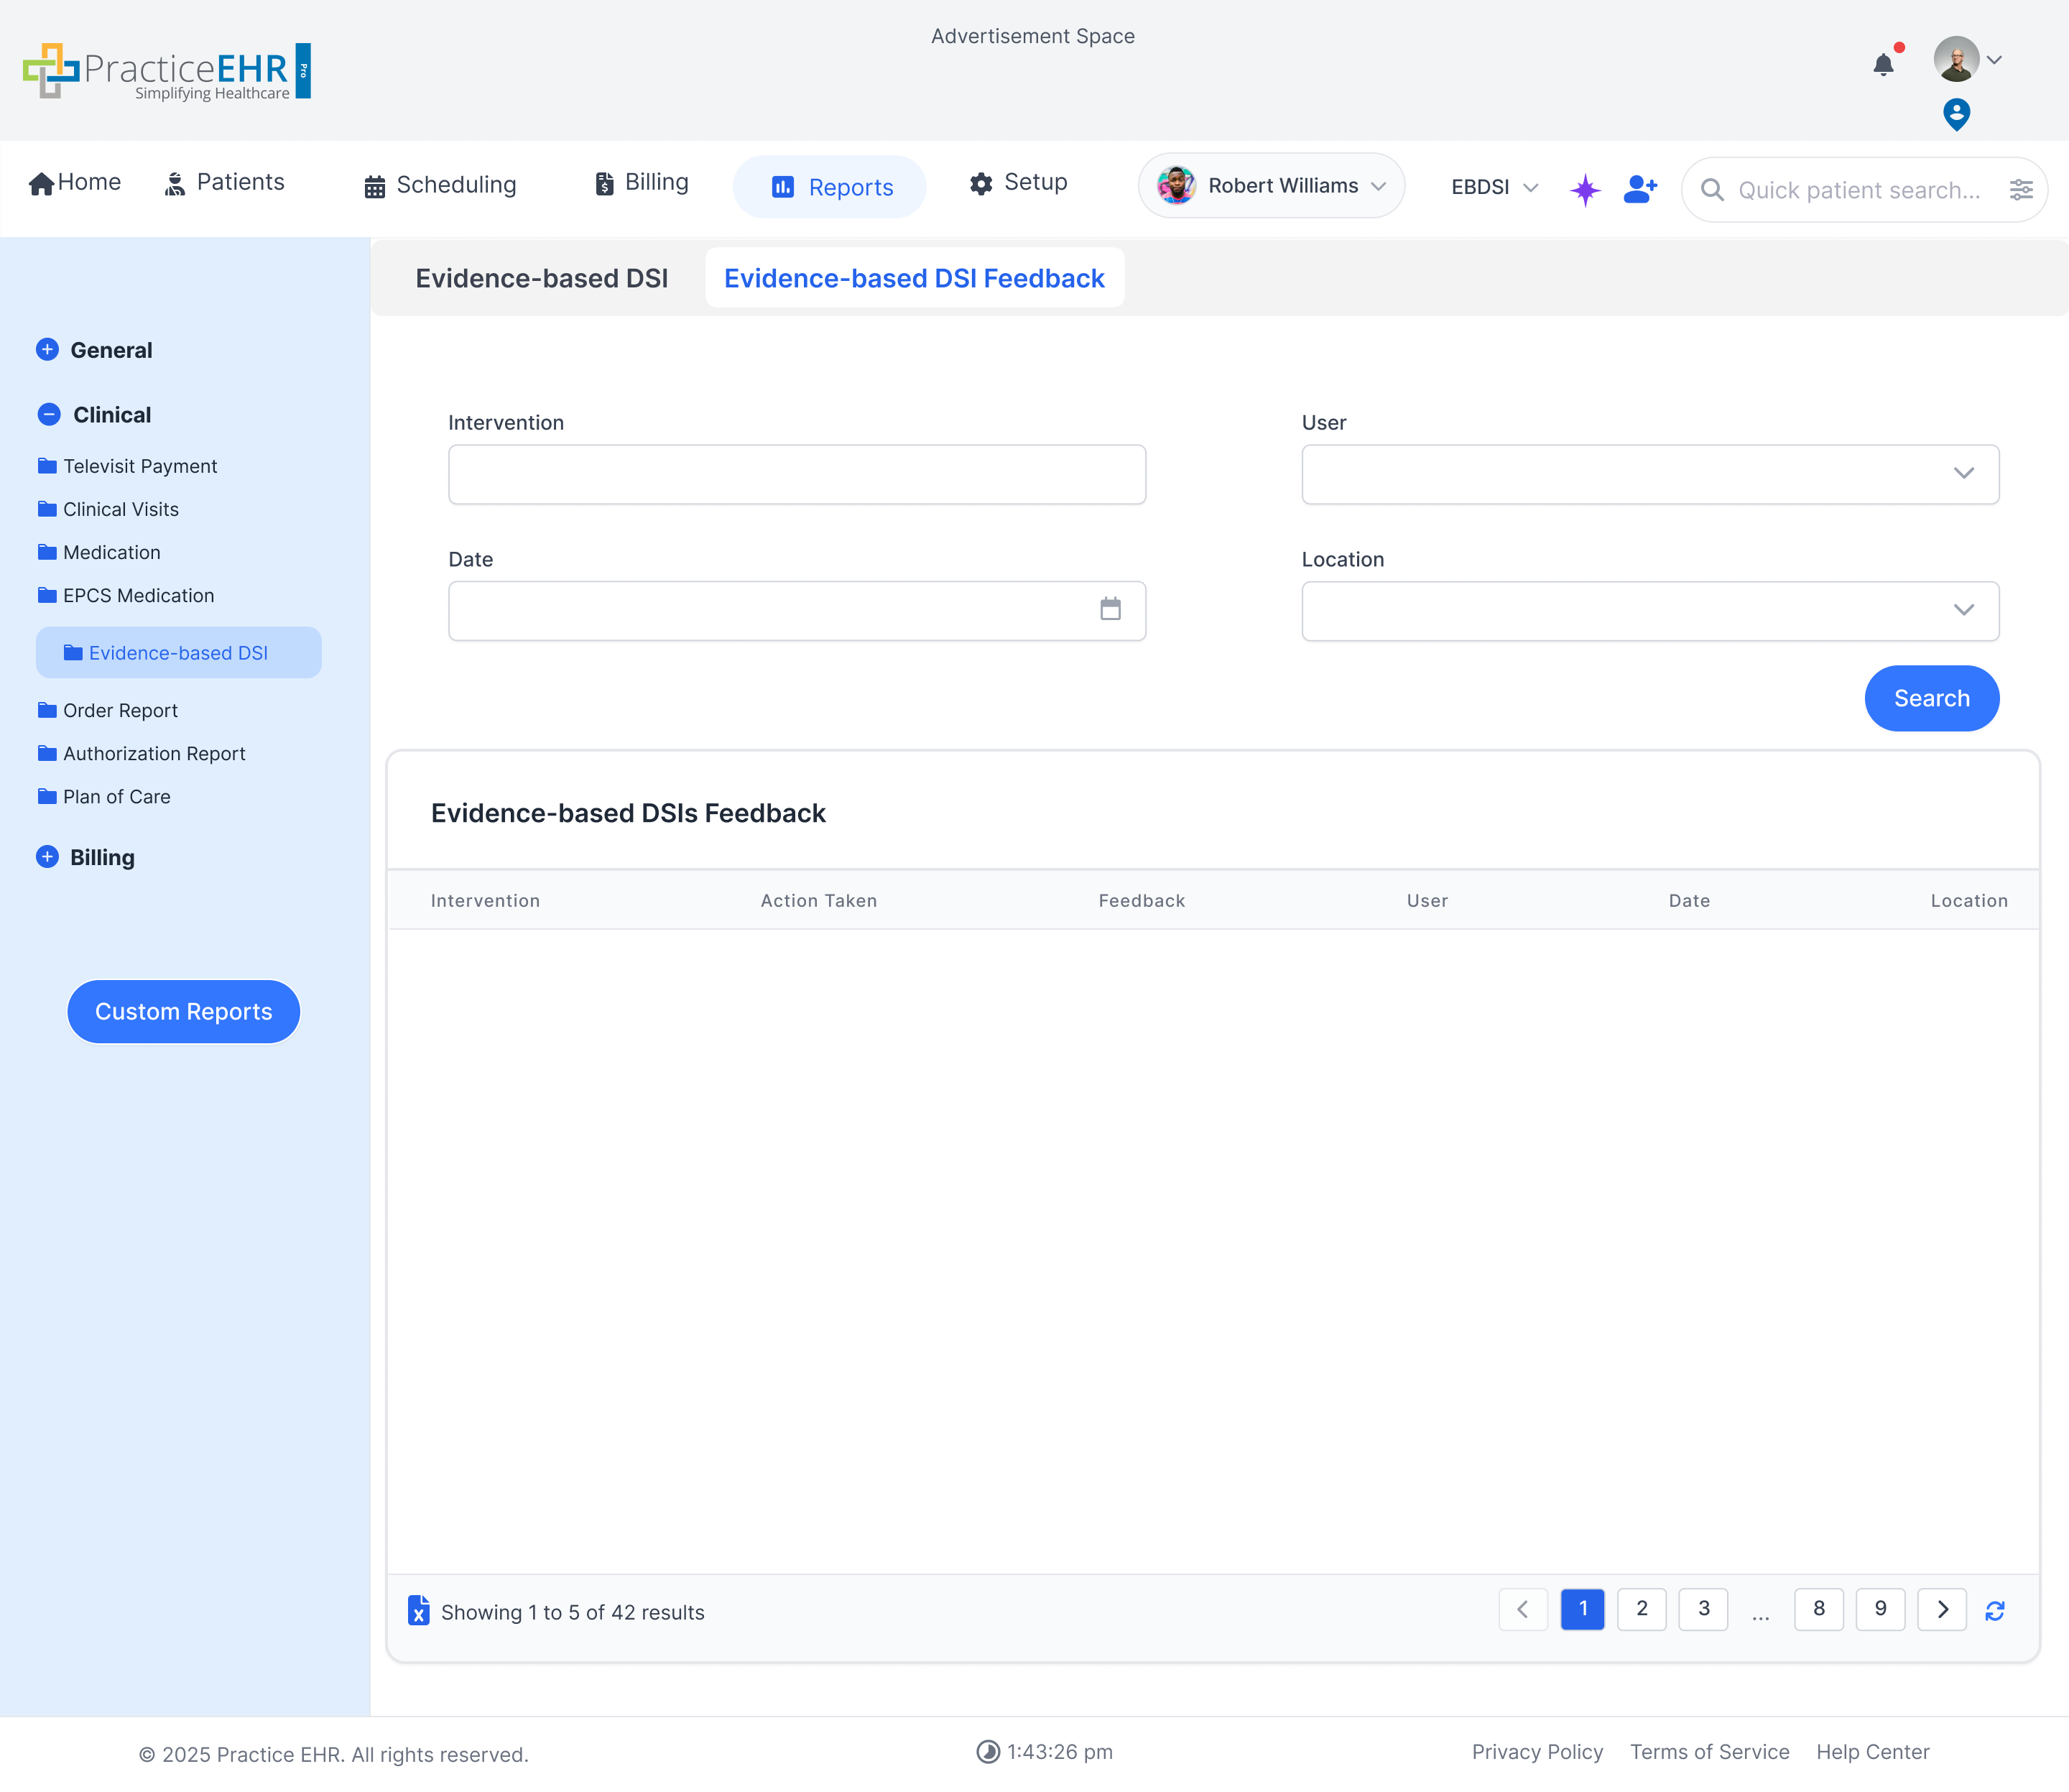Viewport: 2069px width, 1792px height.
Task: Export results using the Excel icon
Action: [419, 1610]
